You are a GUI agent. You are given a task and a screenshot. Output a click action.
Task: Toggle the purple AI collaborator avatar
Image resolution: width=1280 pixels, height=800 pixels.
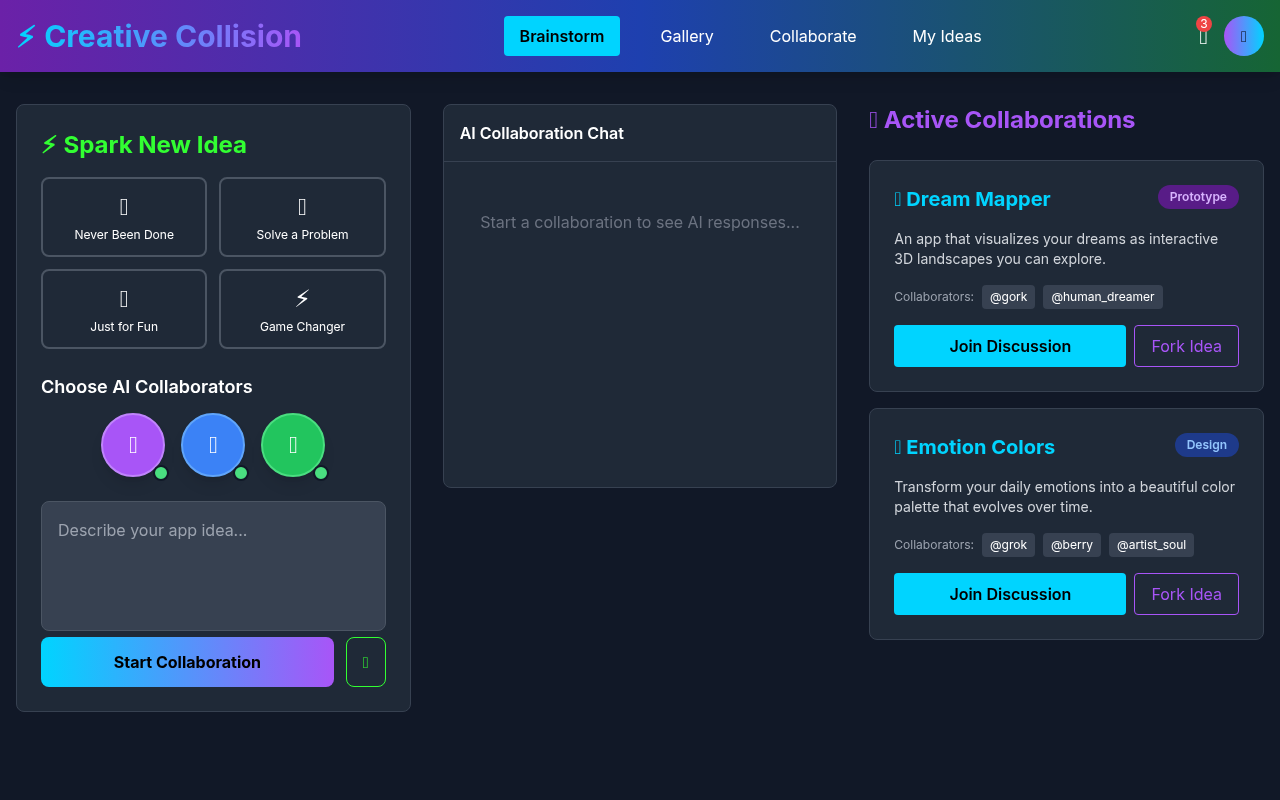[133, 445]
